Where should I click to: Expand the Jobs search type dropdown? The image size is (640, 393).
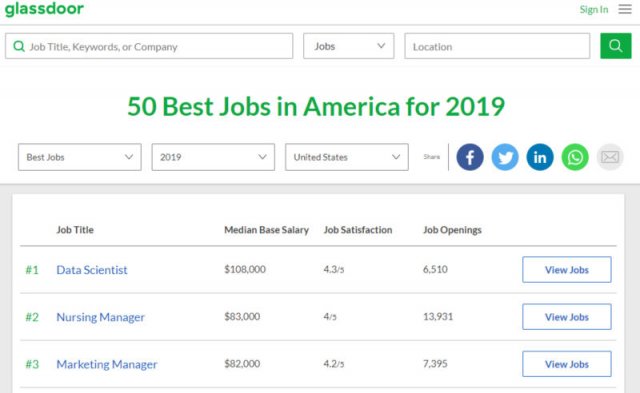[349, 46]
